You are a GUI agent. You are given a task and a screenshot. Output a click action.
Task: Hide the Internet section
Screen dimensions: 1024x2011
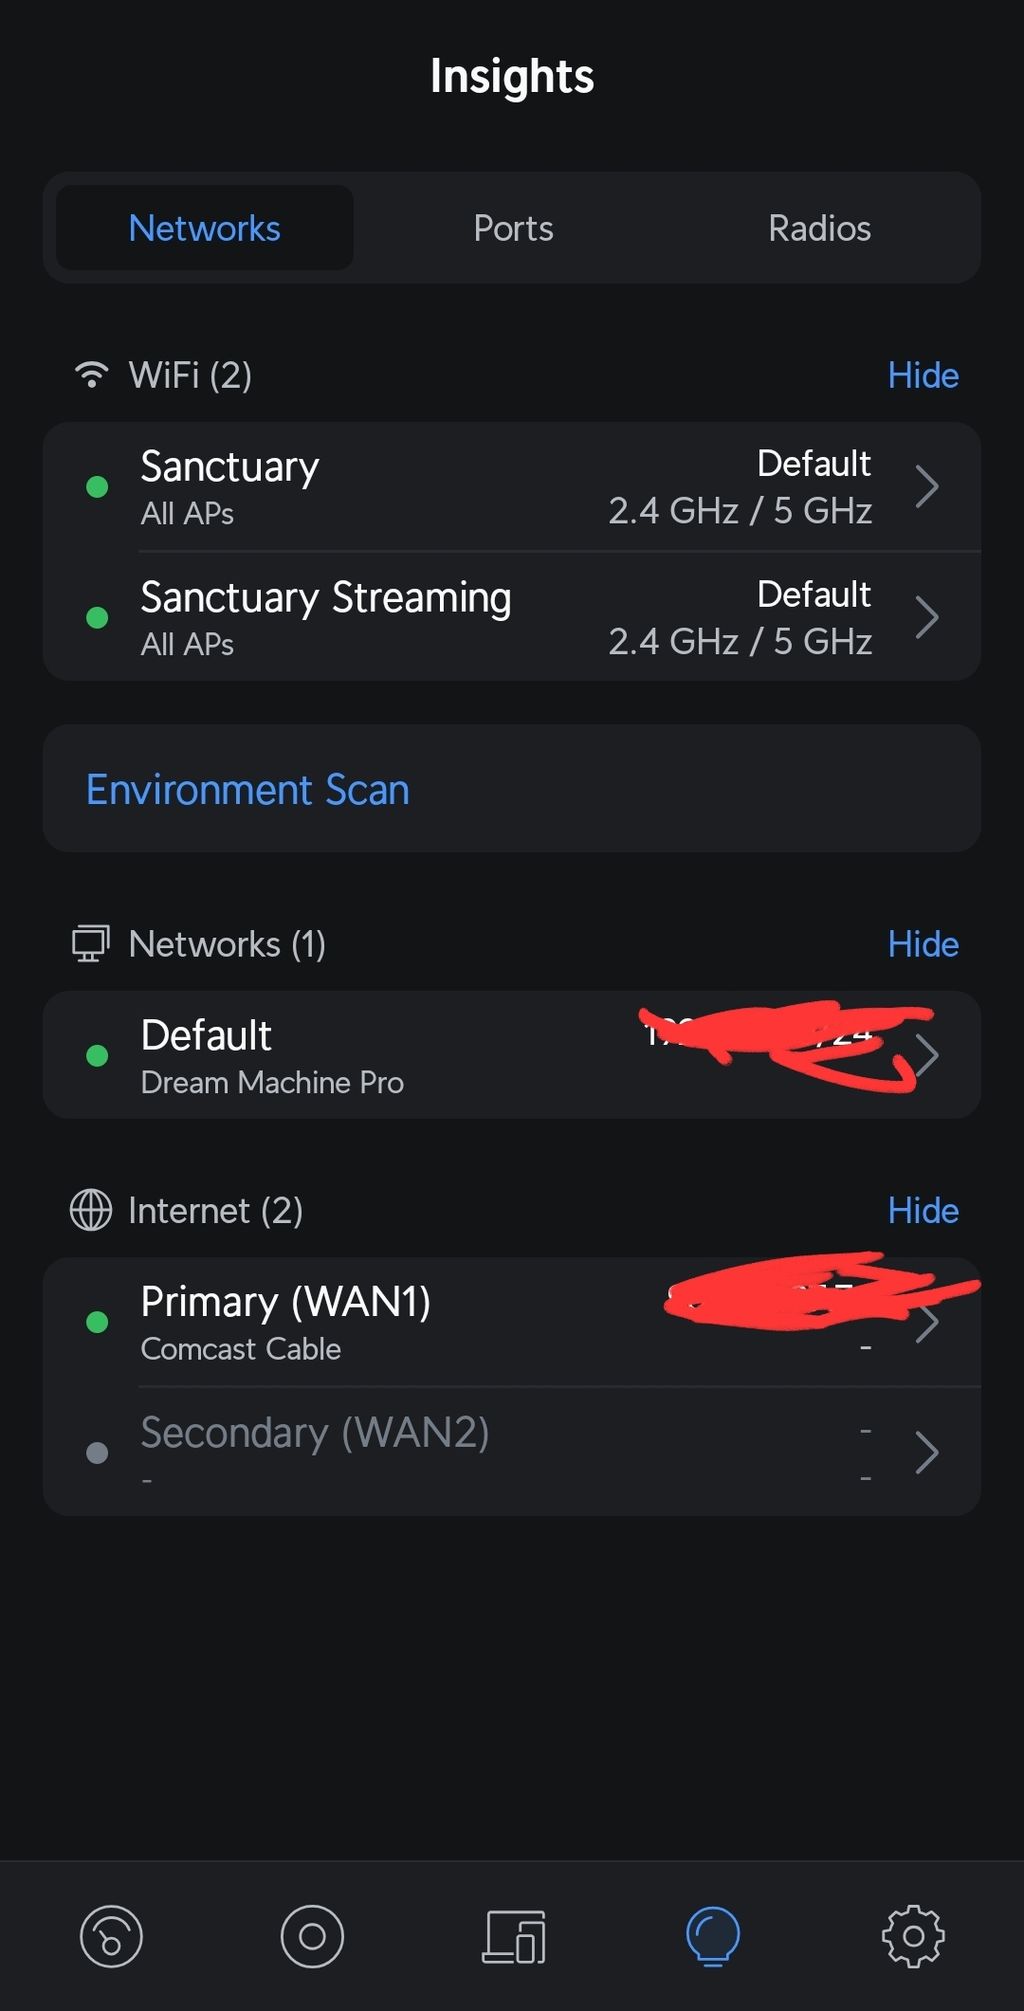pyautogui.click(x=923, y=1210)
